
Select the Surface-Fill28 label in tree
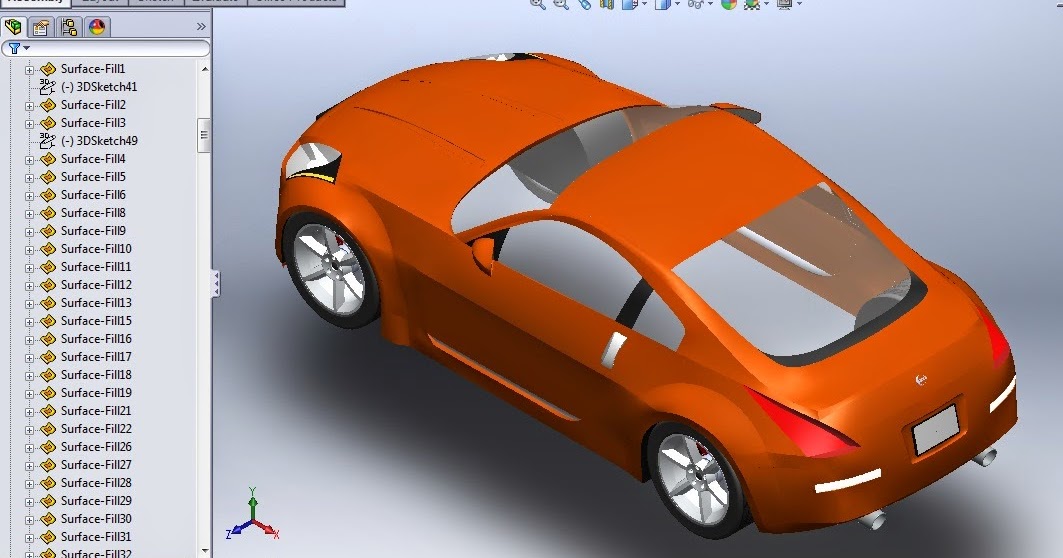click(x=96, y=482)
